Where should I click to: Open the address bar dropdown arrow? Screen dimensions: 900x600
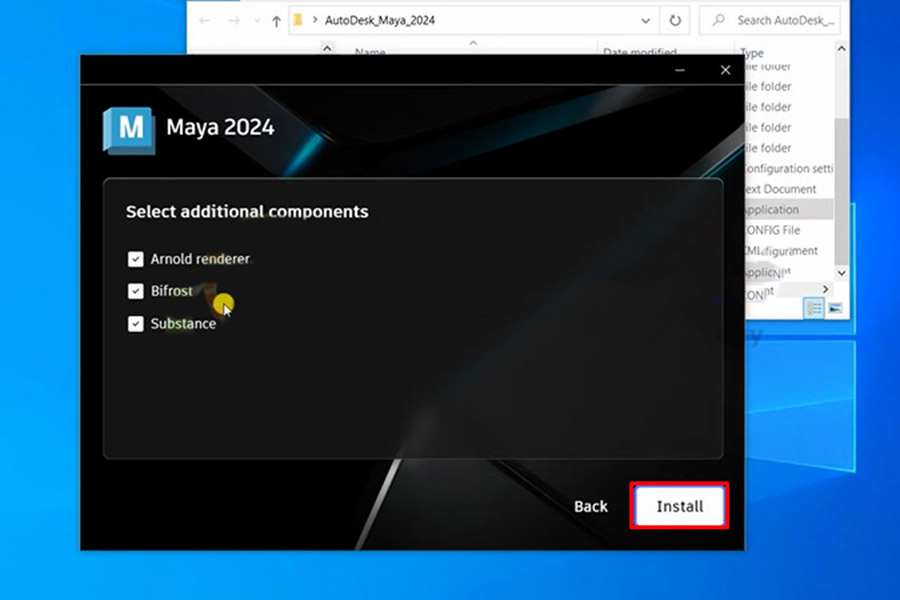[644, 19]
